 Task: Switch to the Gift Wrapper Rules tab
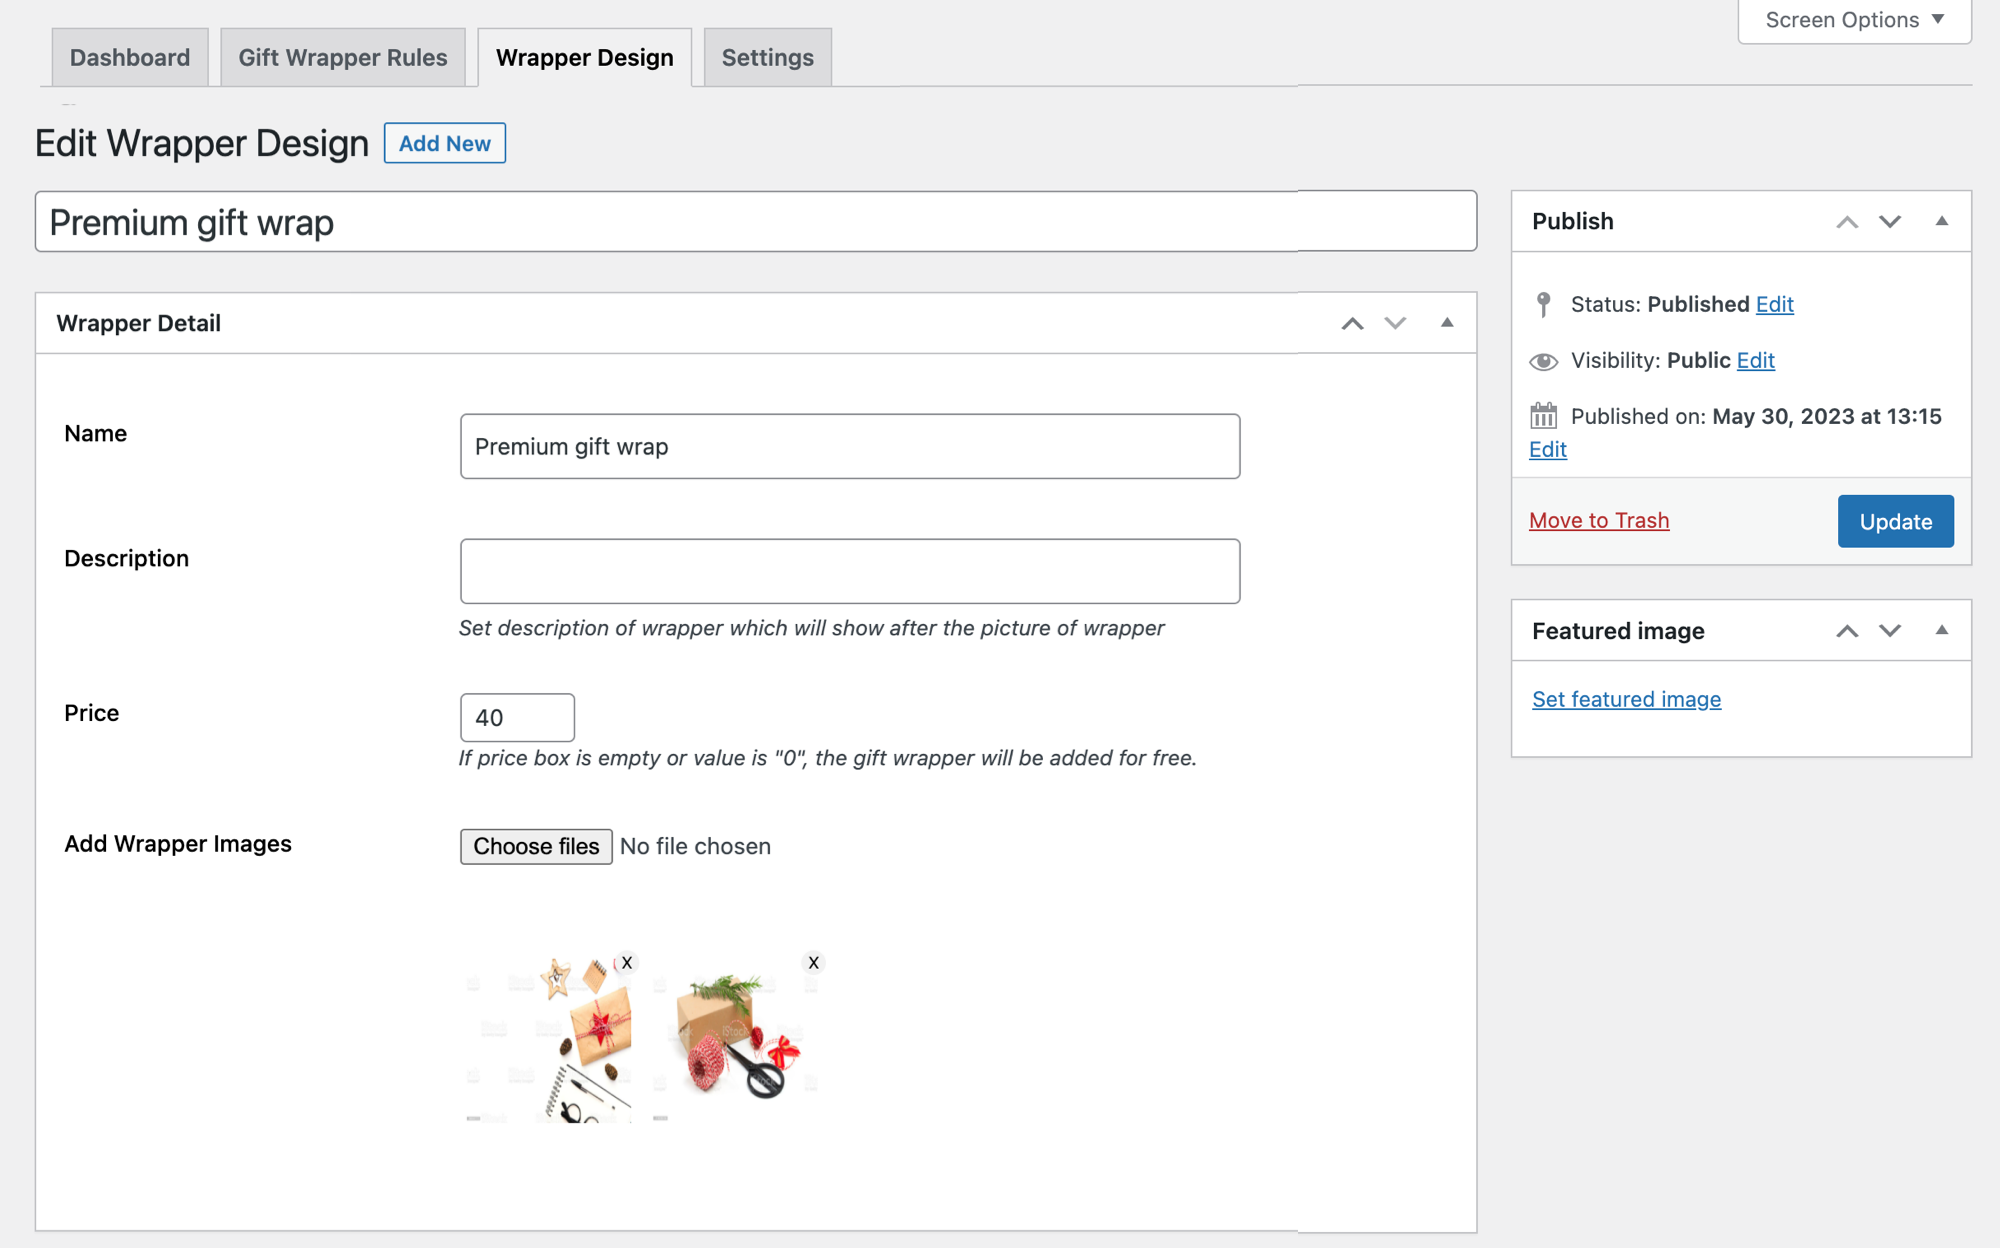click(343, 57)
